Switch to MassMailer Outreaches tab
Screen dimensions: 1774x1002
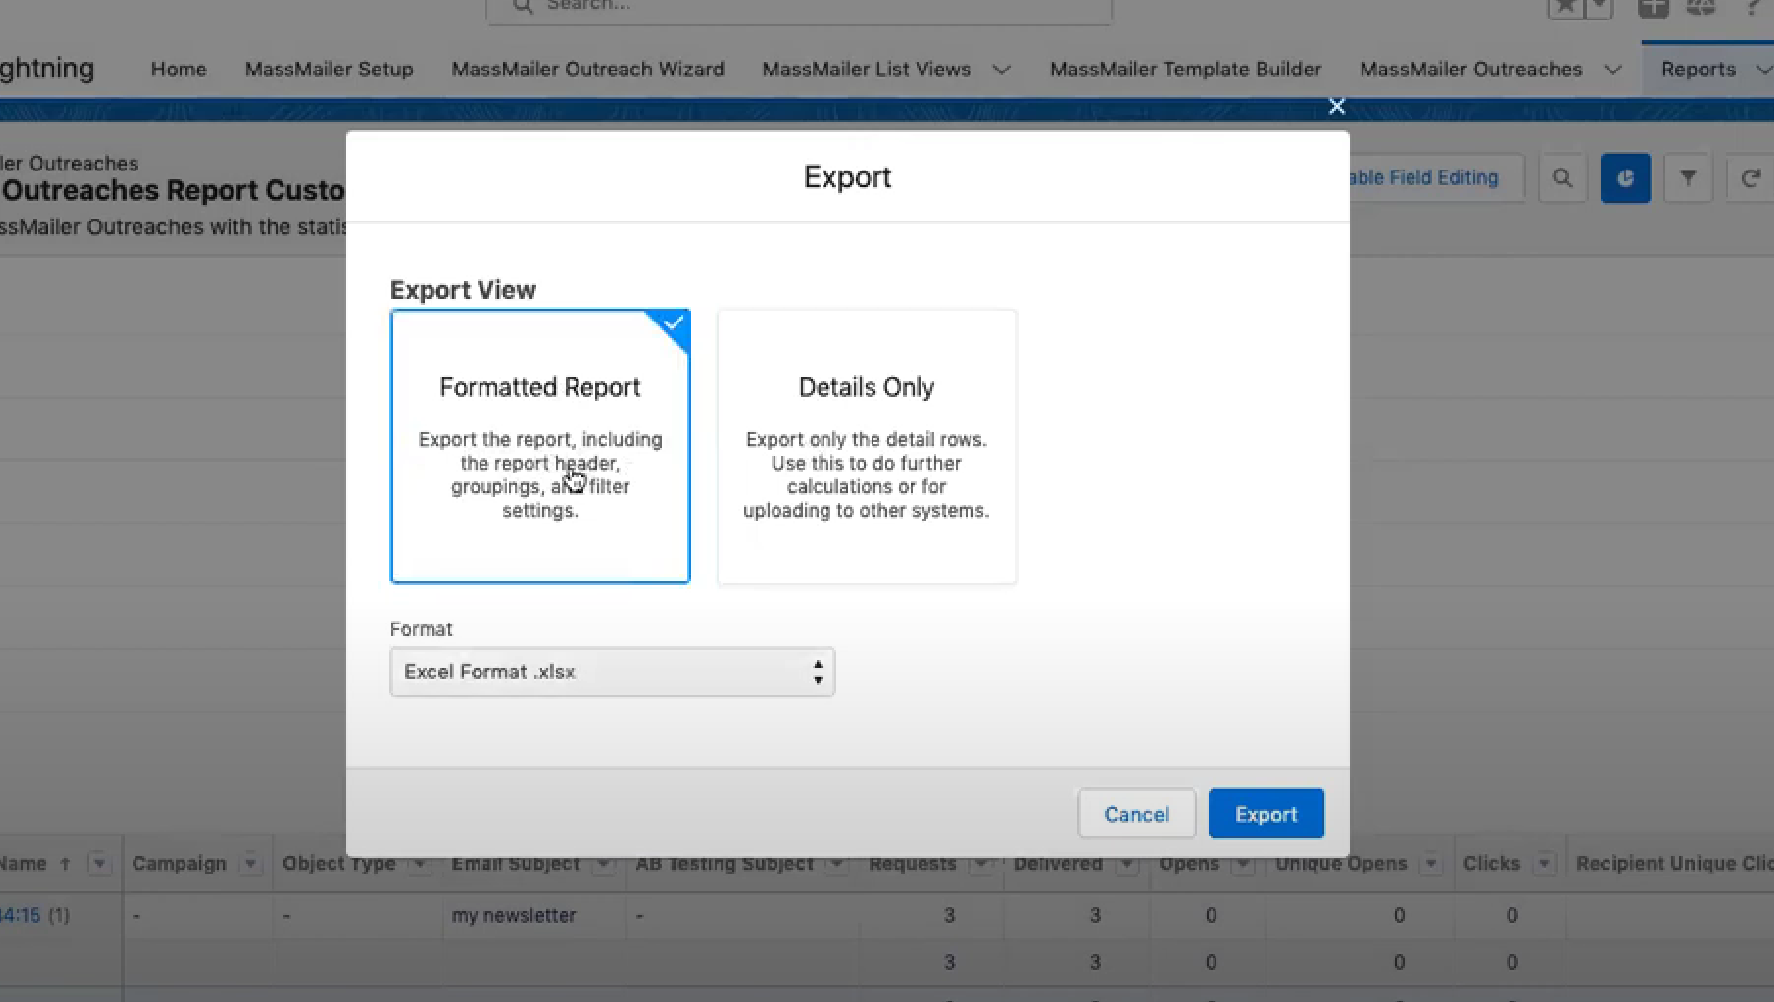point(1471,69)
